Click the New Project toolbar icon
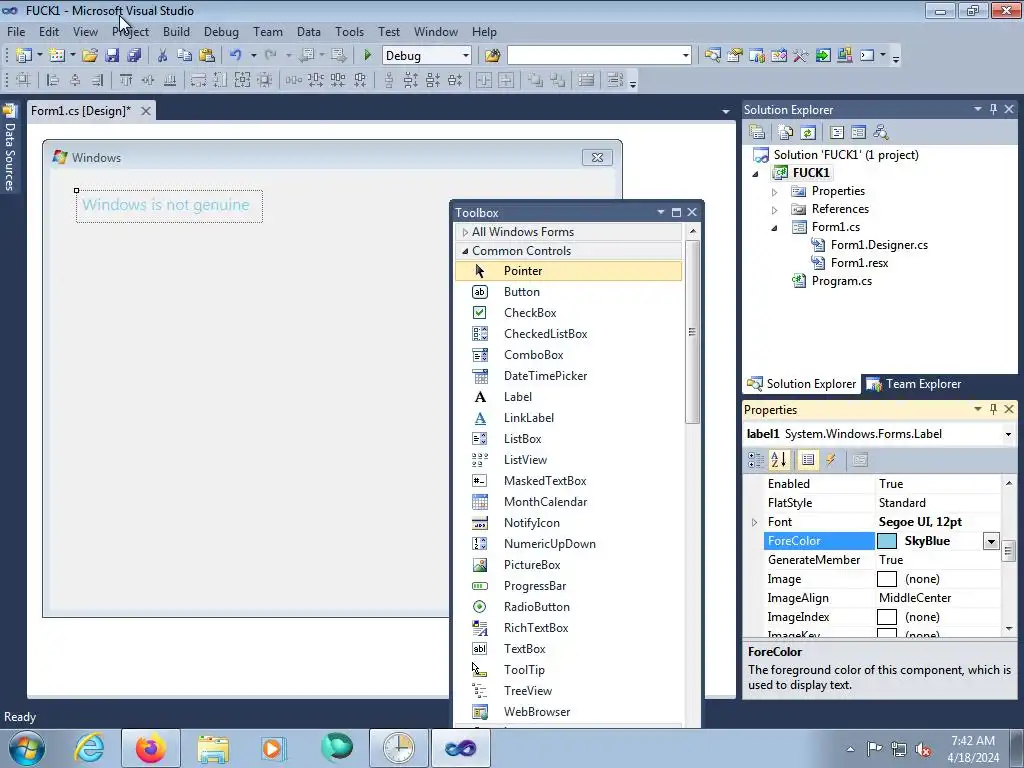1024x768 pixels. [x=24, y=56]
